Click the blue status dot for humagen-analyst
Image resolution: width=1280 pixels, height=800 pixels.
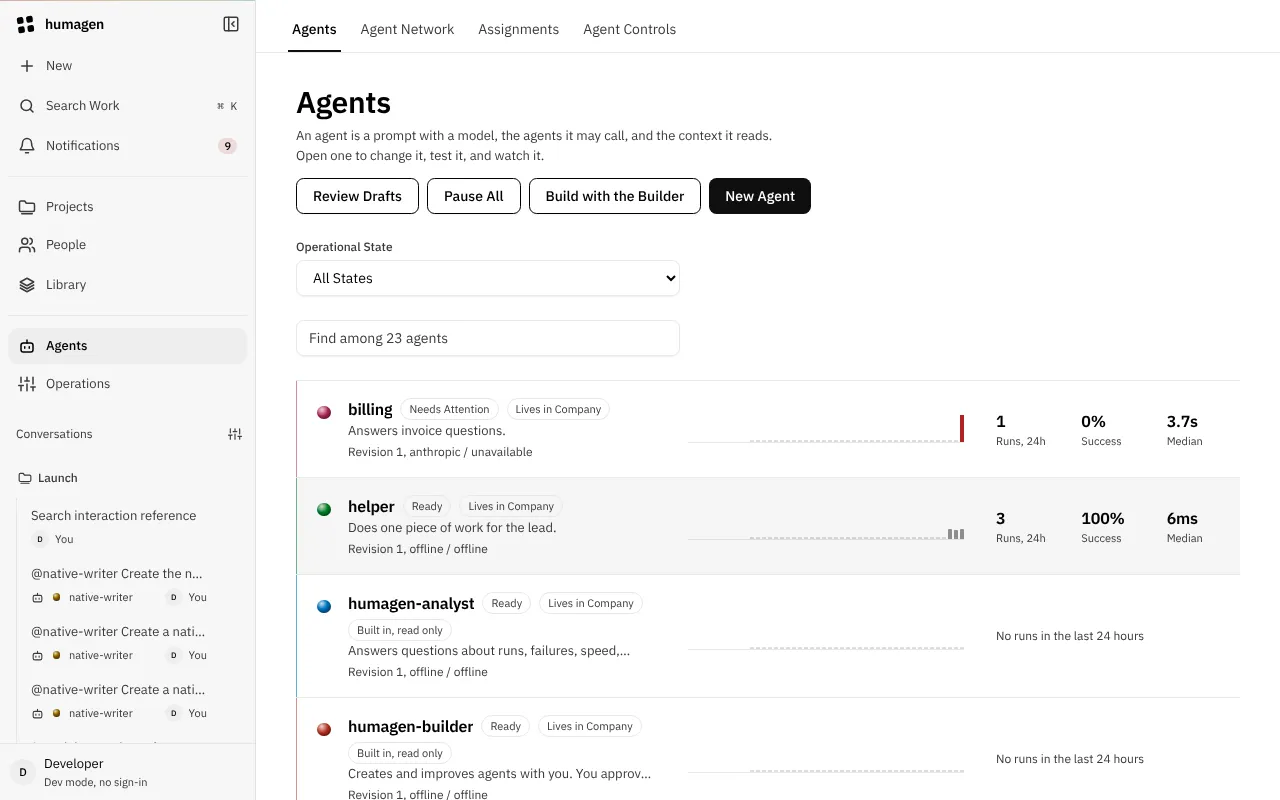pos(324,606)
